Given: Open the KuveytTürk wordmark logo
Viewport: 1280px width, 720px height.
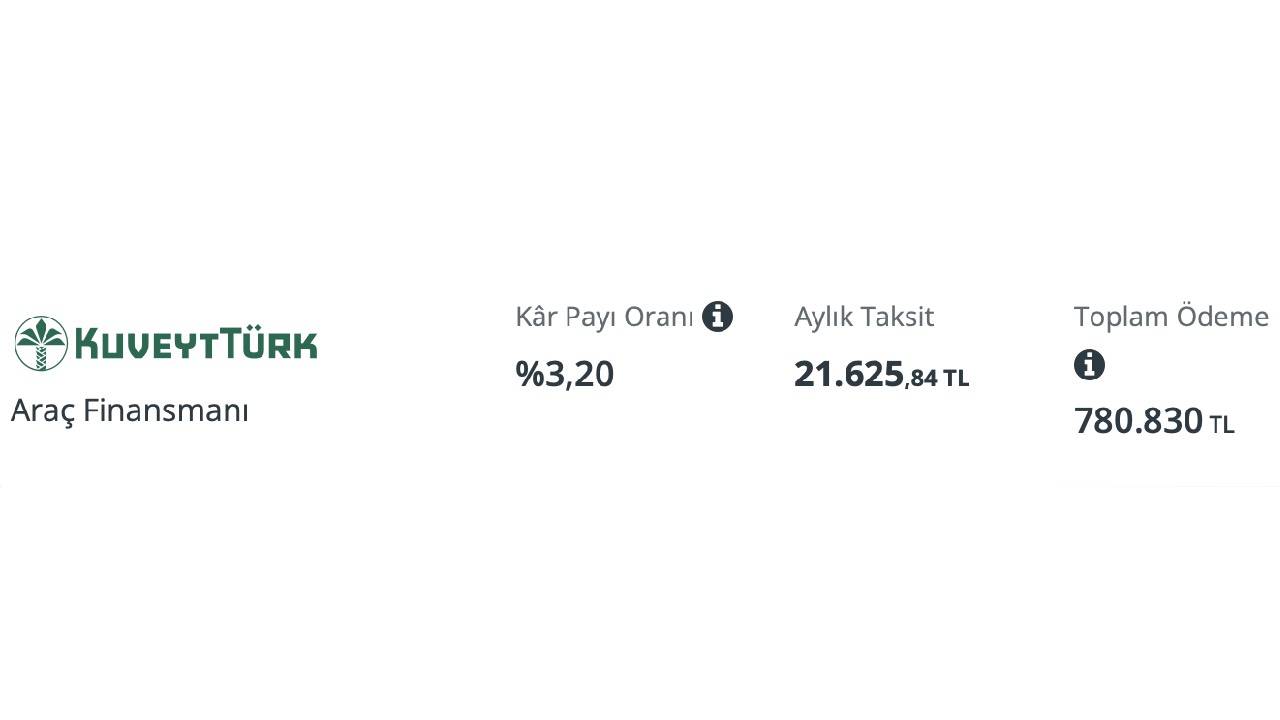Looking at the screenshot, I should tap(196, 343).
